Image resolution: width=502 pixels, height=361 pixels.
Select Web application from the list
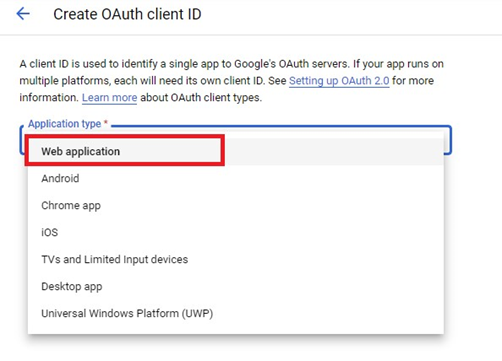click(x=236, y=152)
